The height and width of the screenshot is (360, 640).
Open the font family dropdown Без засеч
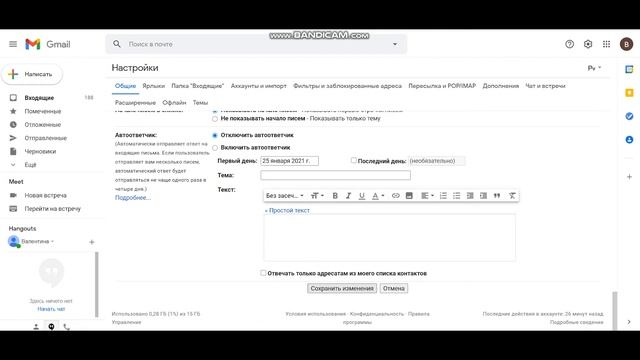click(x=284, y=196)
